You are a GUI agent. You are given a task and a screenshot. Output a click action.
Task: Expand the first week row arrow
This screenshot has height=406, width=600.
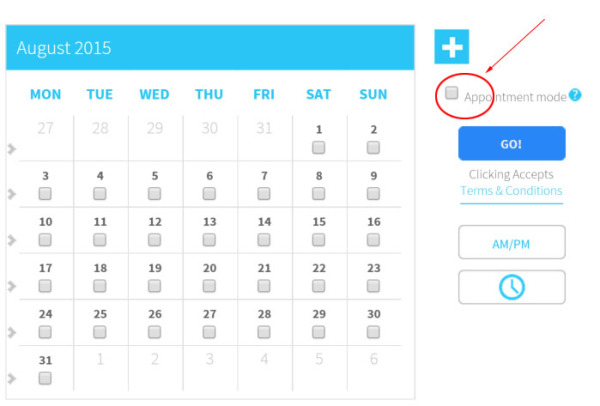click(x=12, y=148)
